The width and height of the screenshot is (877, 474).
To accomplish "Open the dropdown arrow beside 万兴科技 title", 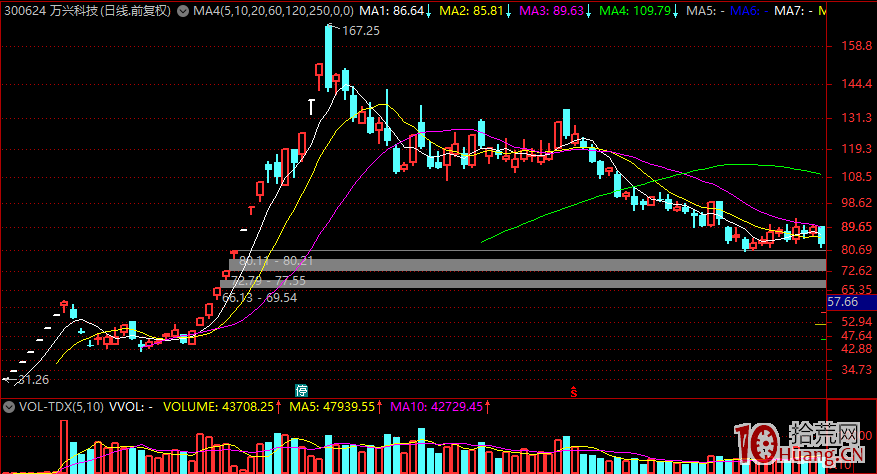I will click(x=183, y=11).
